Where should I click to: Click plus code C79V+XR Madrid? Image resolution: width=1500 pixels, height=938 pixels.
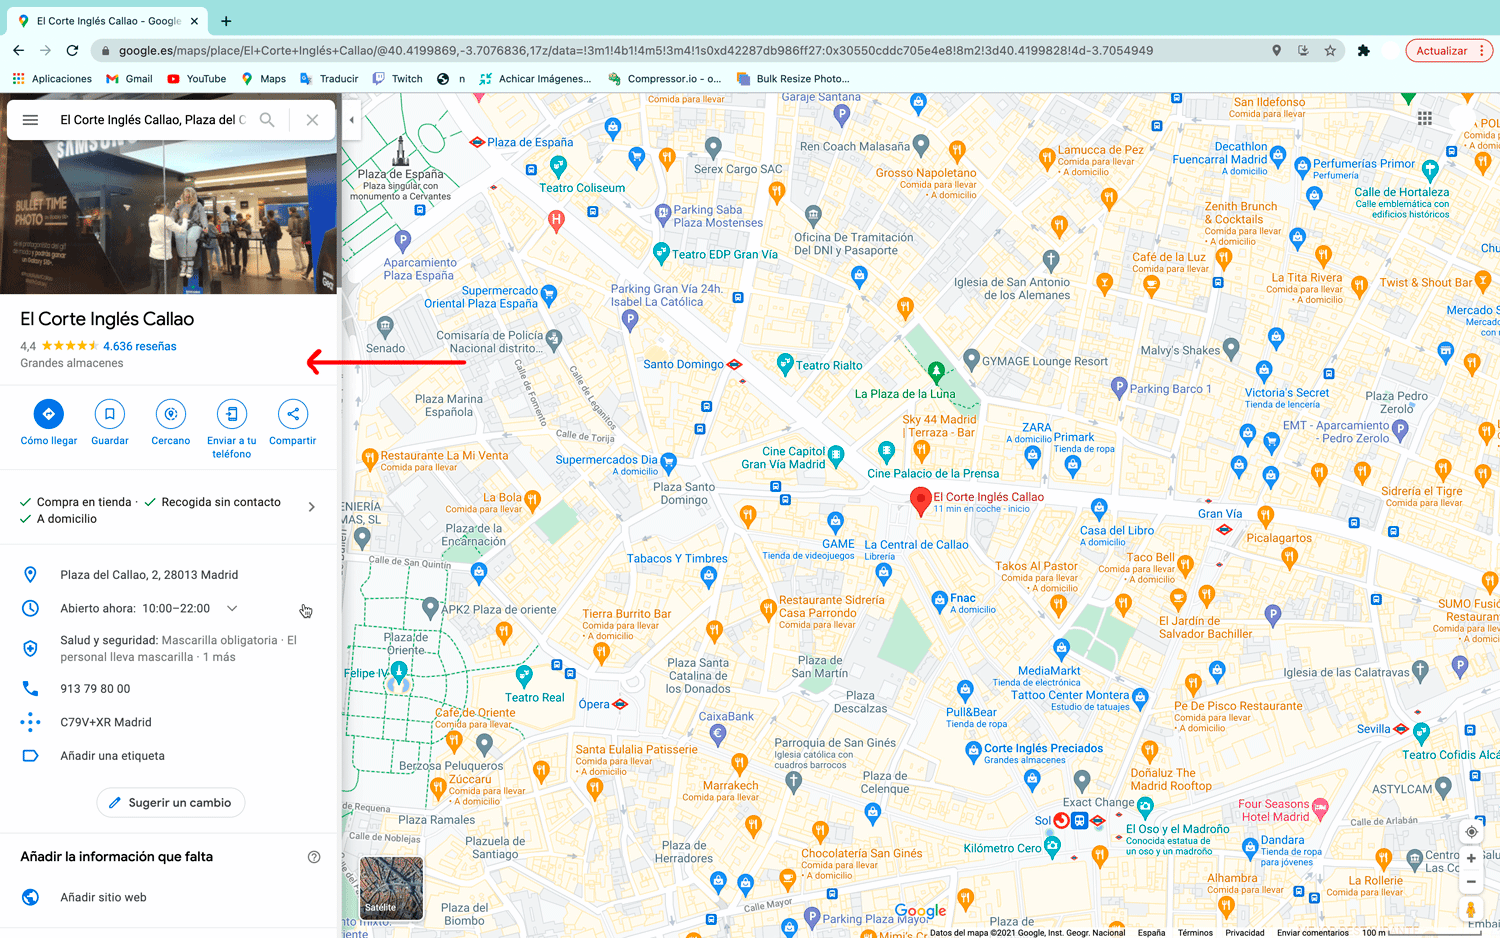point(106,722)
